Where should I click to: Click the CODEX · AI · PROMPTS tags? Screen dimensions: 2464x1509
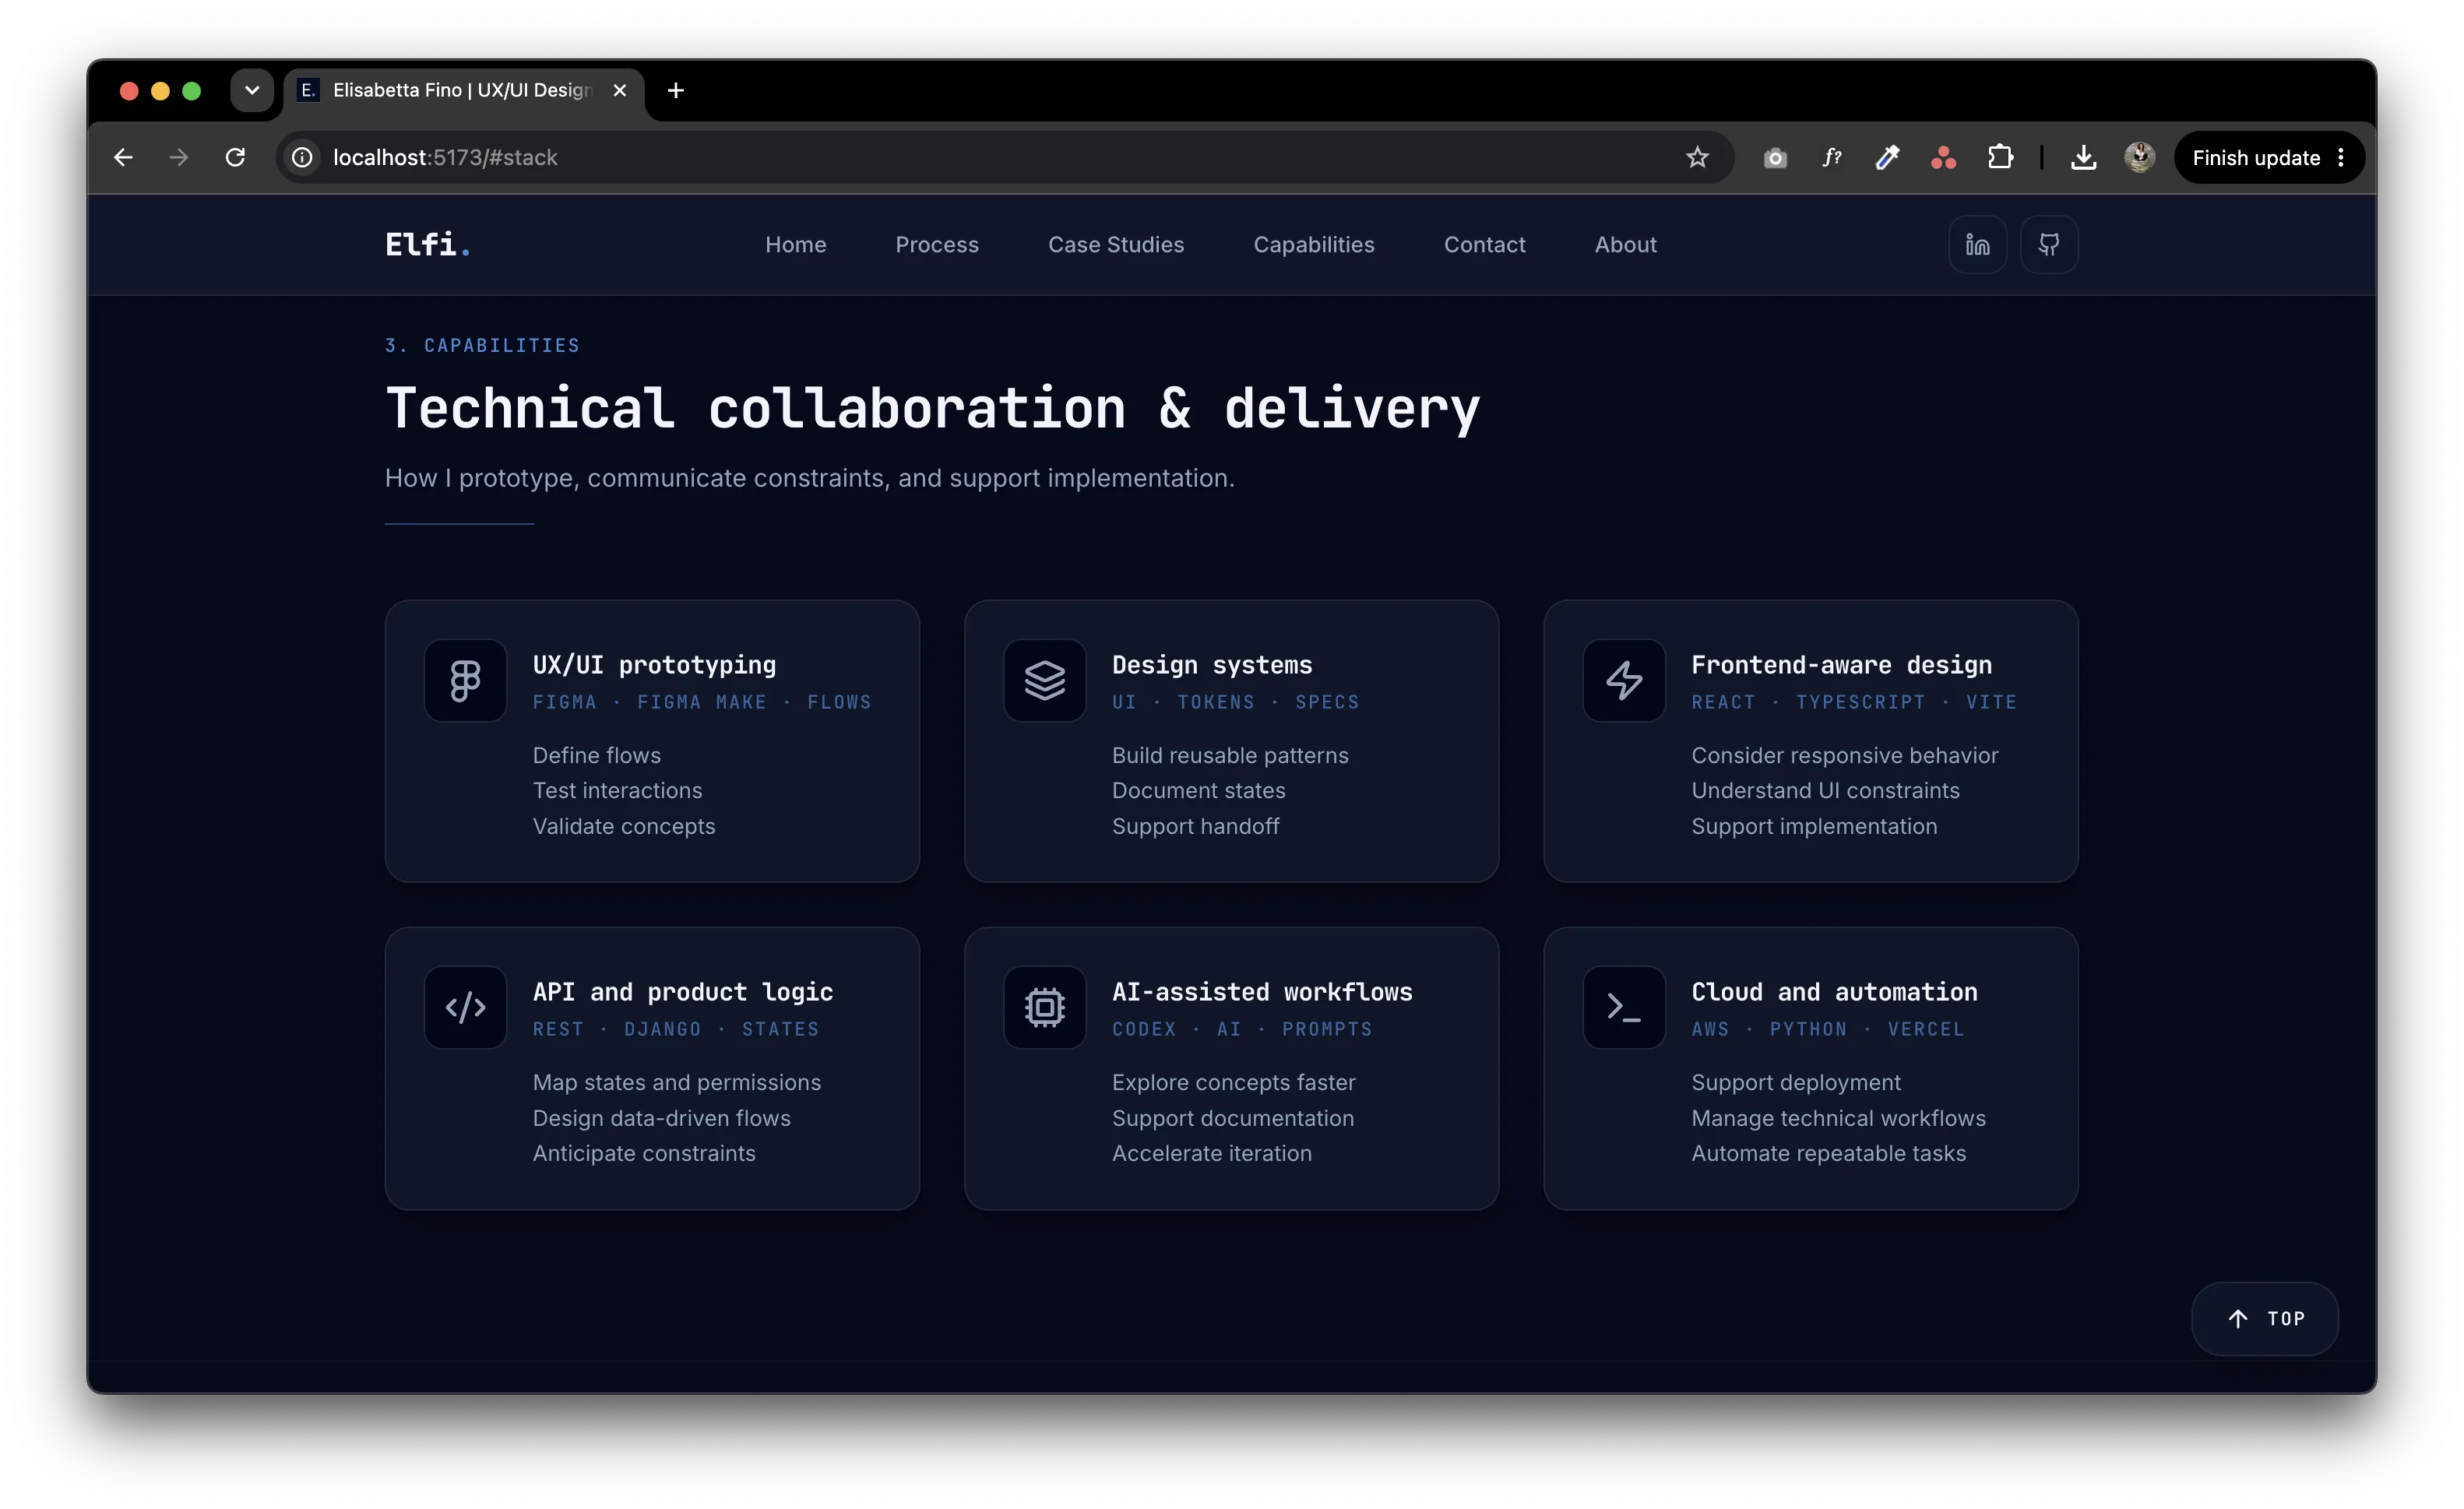tap(1242, 1029)
